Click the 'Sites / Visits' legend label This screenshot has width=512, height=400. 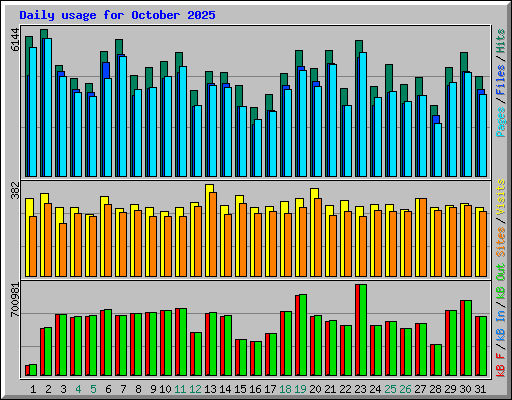[x=501, y=218]
